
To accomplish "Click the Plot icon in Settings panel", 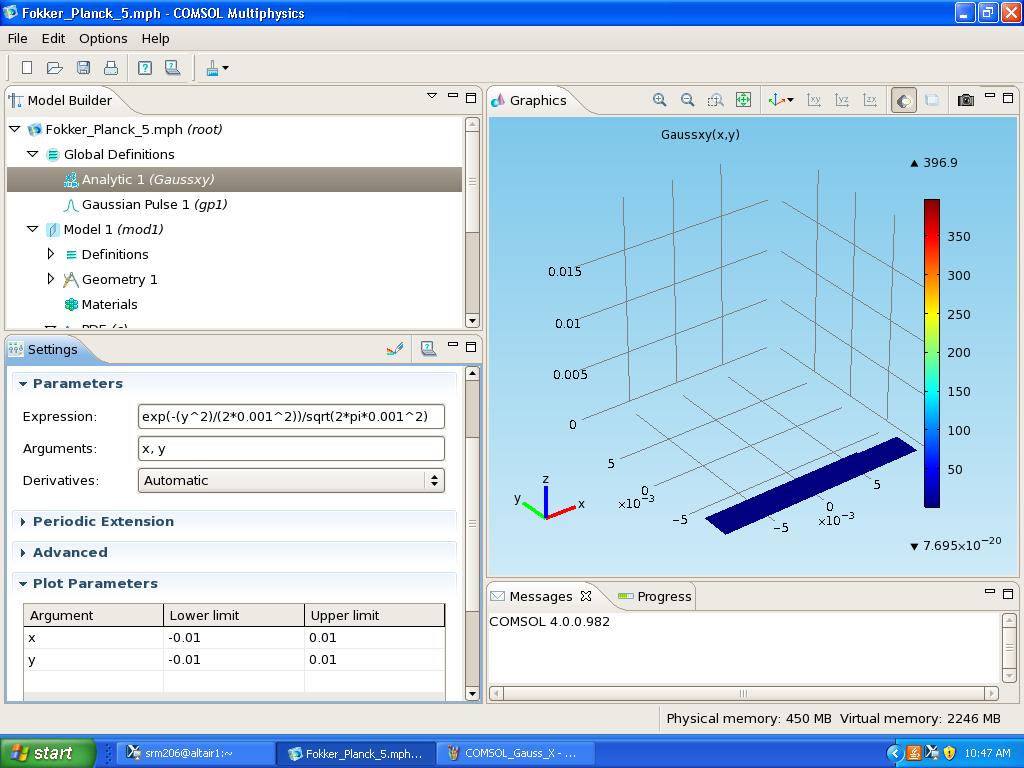I will (395, 349).
